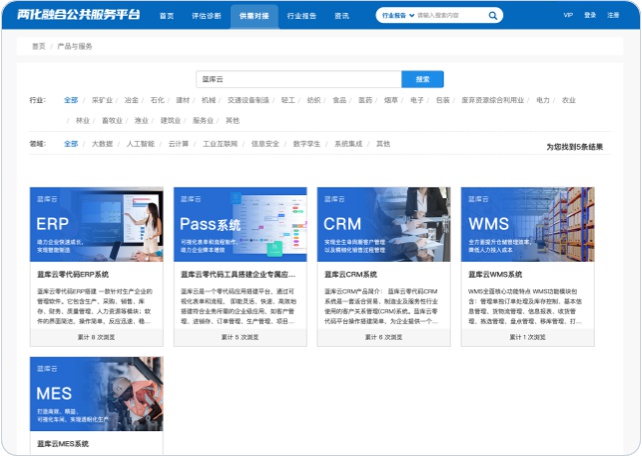
Task: Filter field by 云计算
Action: coord(179,144)
